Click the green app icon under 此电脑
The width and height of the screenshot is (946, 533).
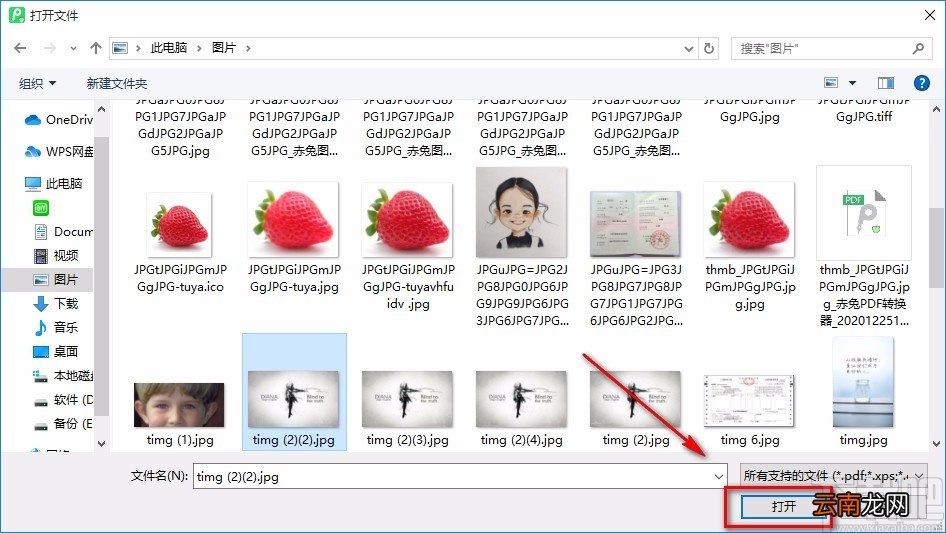point(41,208)
